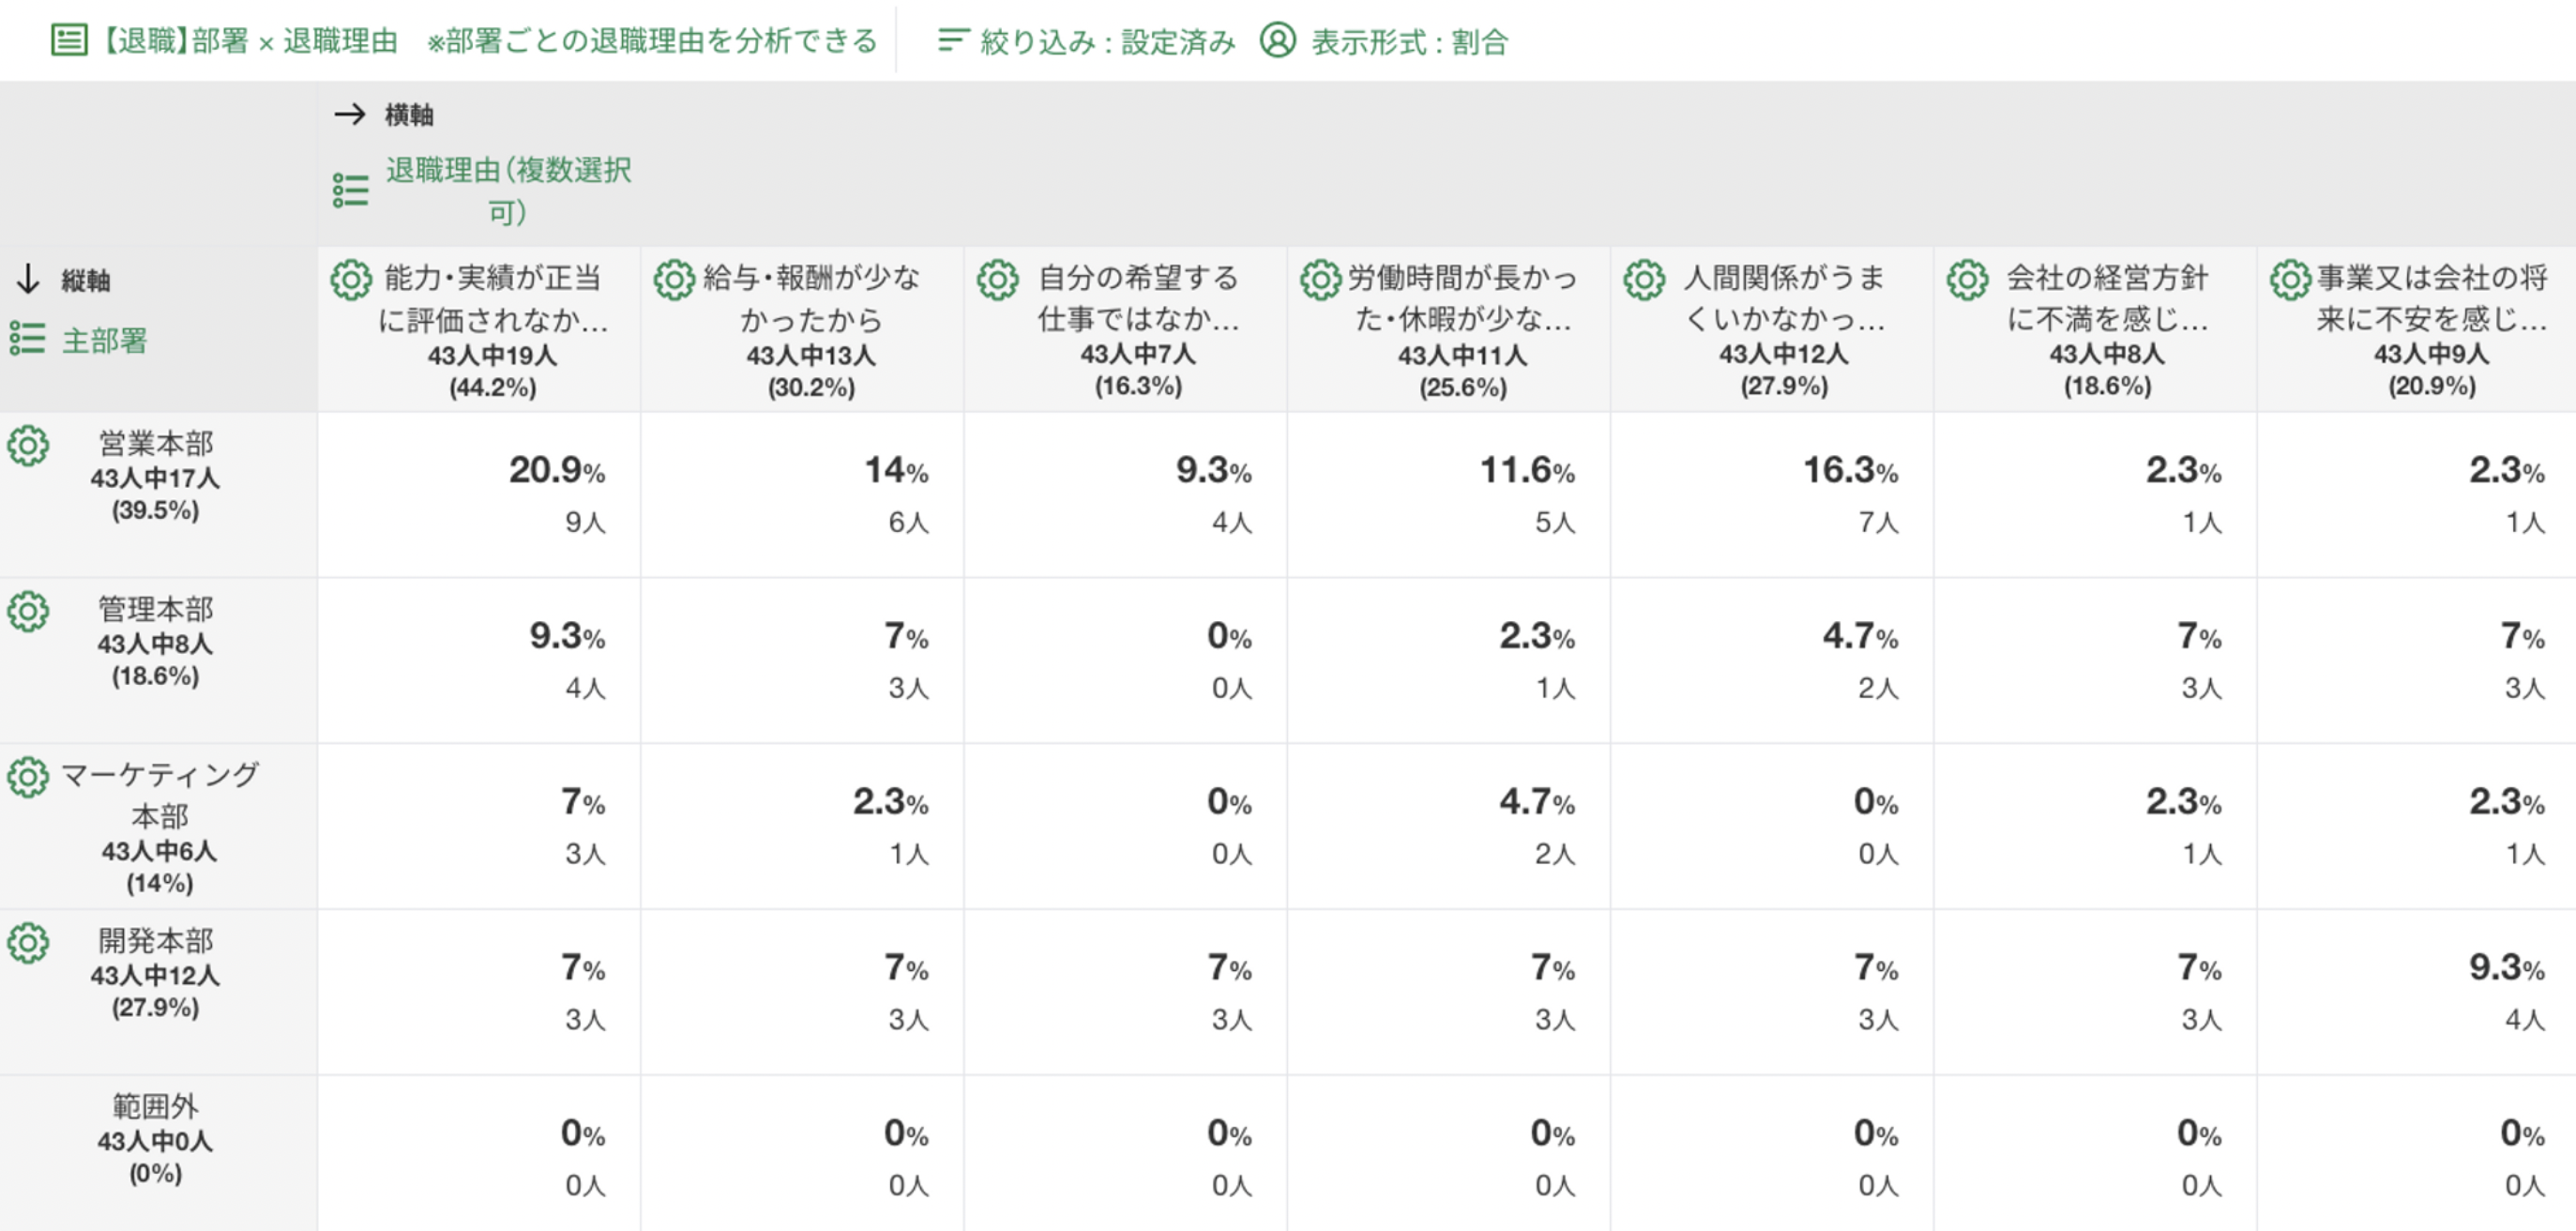2576x1231 pixels.
Task: Select the 9.3% cell in 開発本部 row
Action: [x=2505, y=968]
